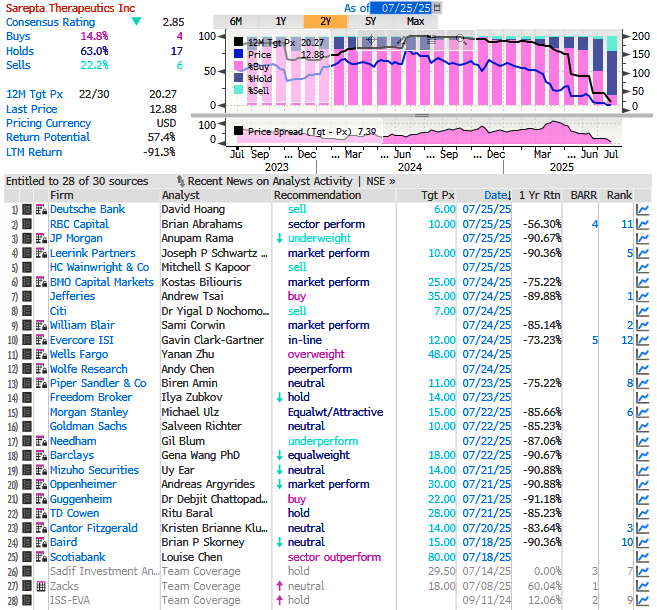Select the 5Y chart range tab
This screenshot has height=610, width=657.
coord(370,21)
